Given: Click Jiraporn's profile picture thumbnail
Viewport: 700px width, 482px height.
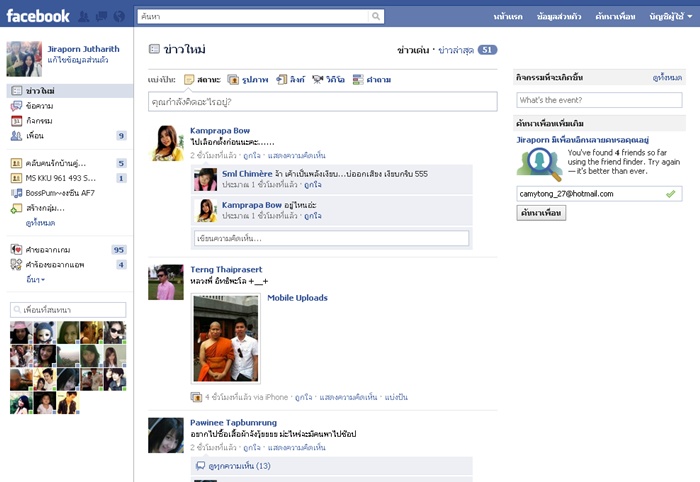Looking at the screenshot, I should pos(24,59).
